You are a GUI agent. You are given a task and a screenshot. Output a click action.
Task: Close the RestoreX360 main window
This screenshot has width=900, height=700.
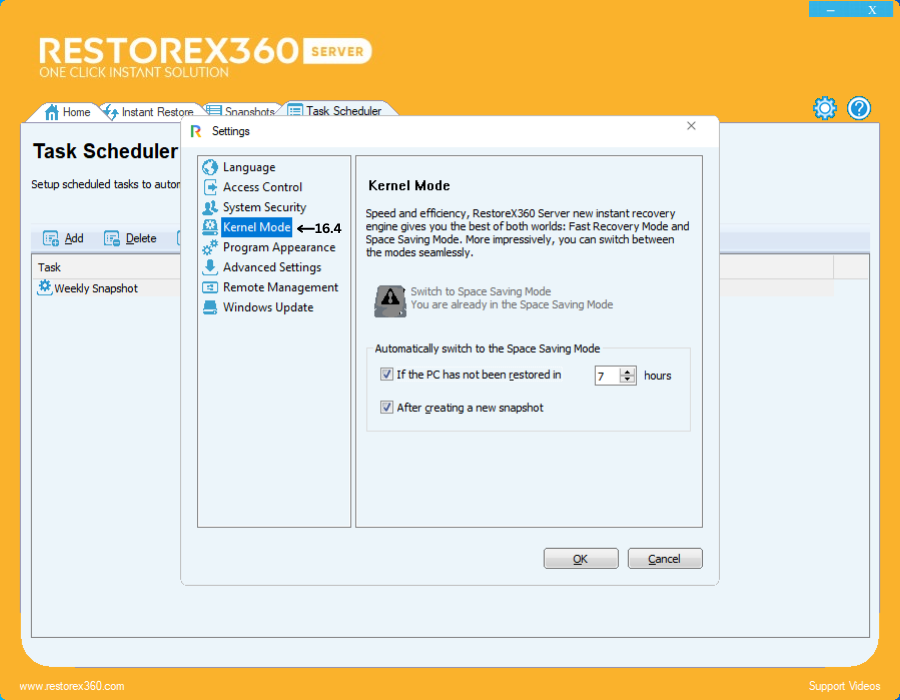872,10
